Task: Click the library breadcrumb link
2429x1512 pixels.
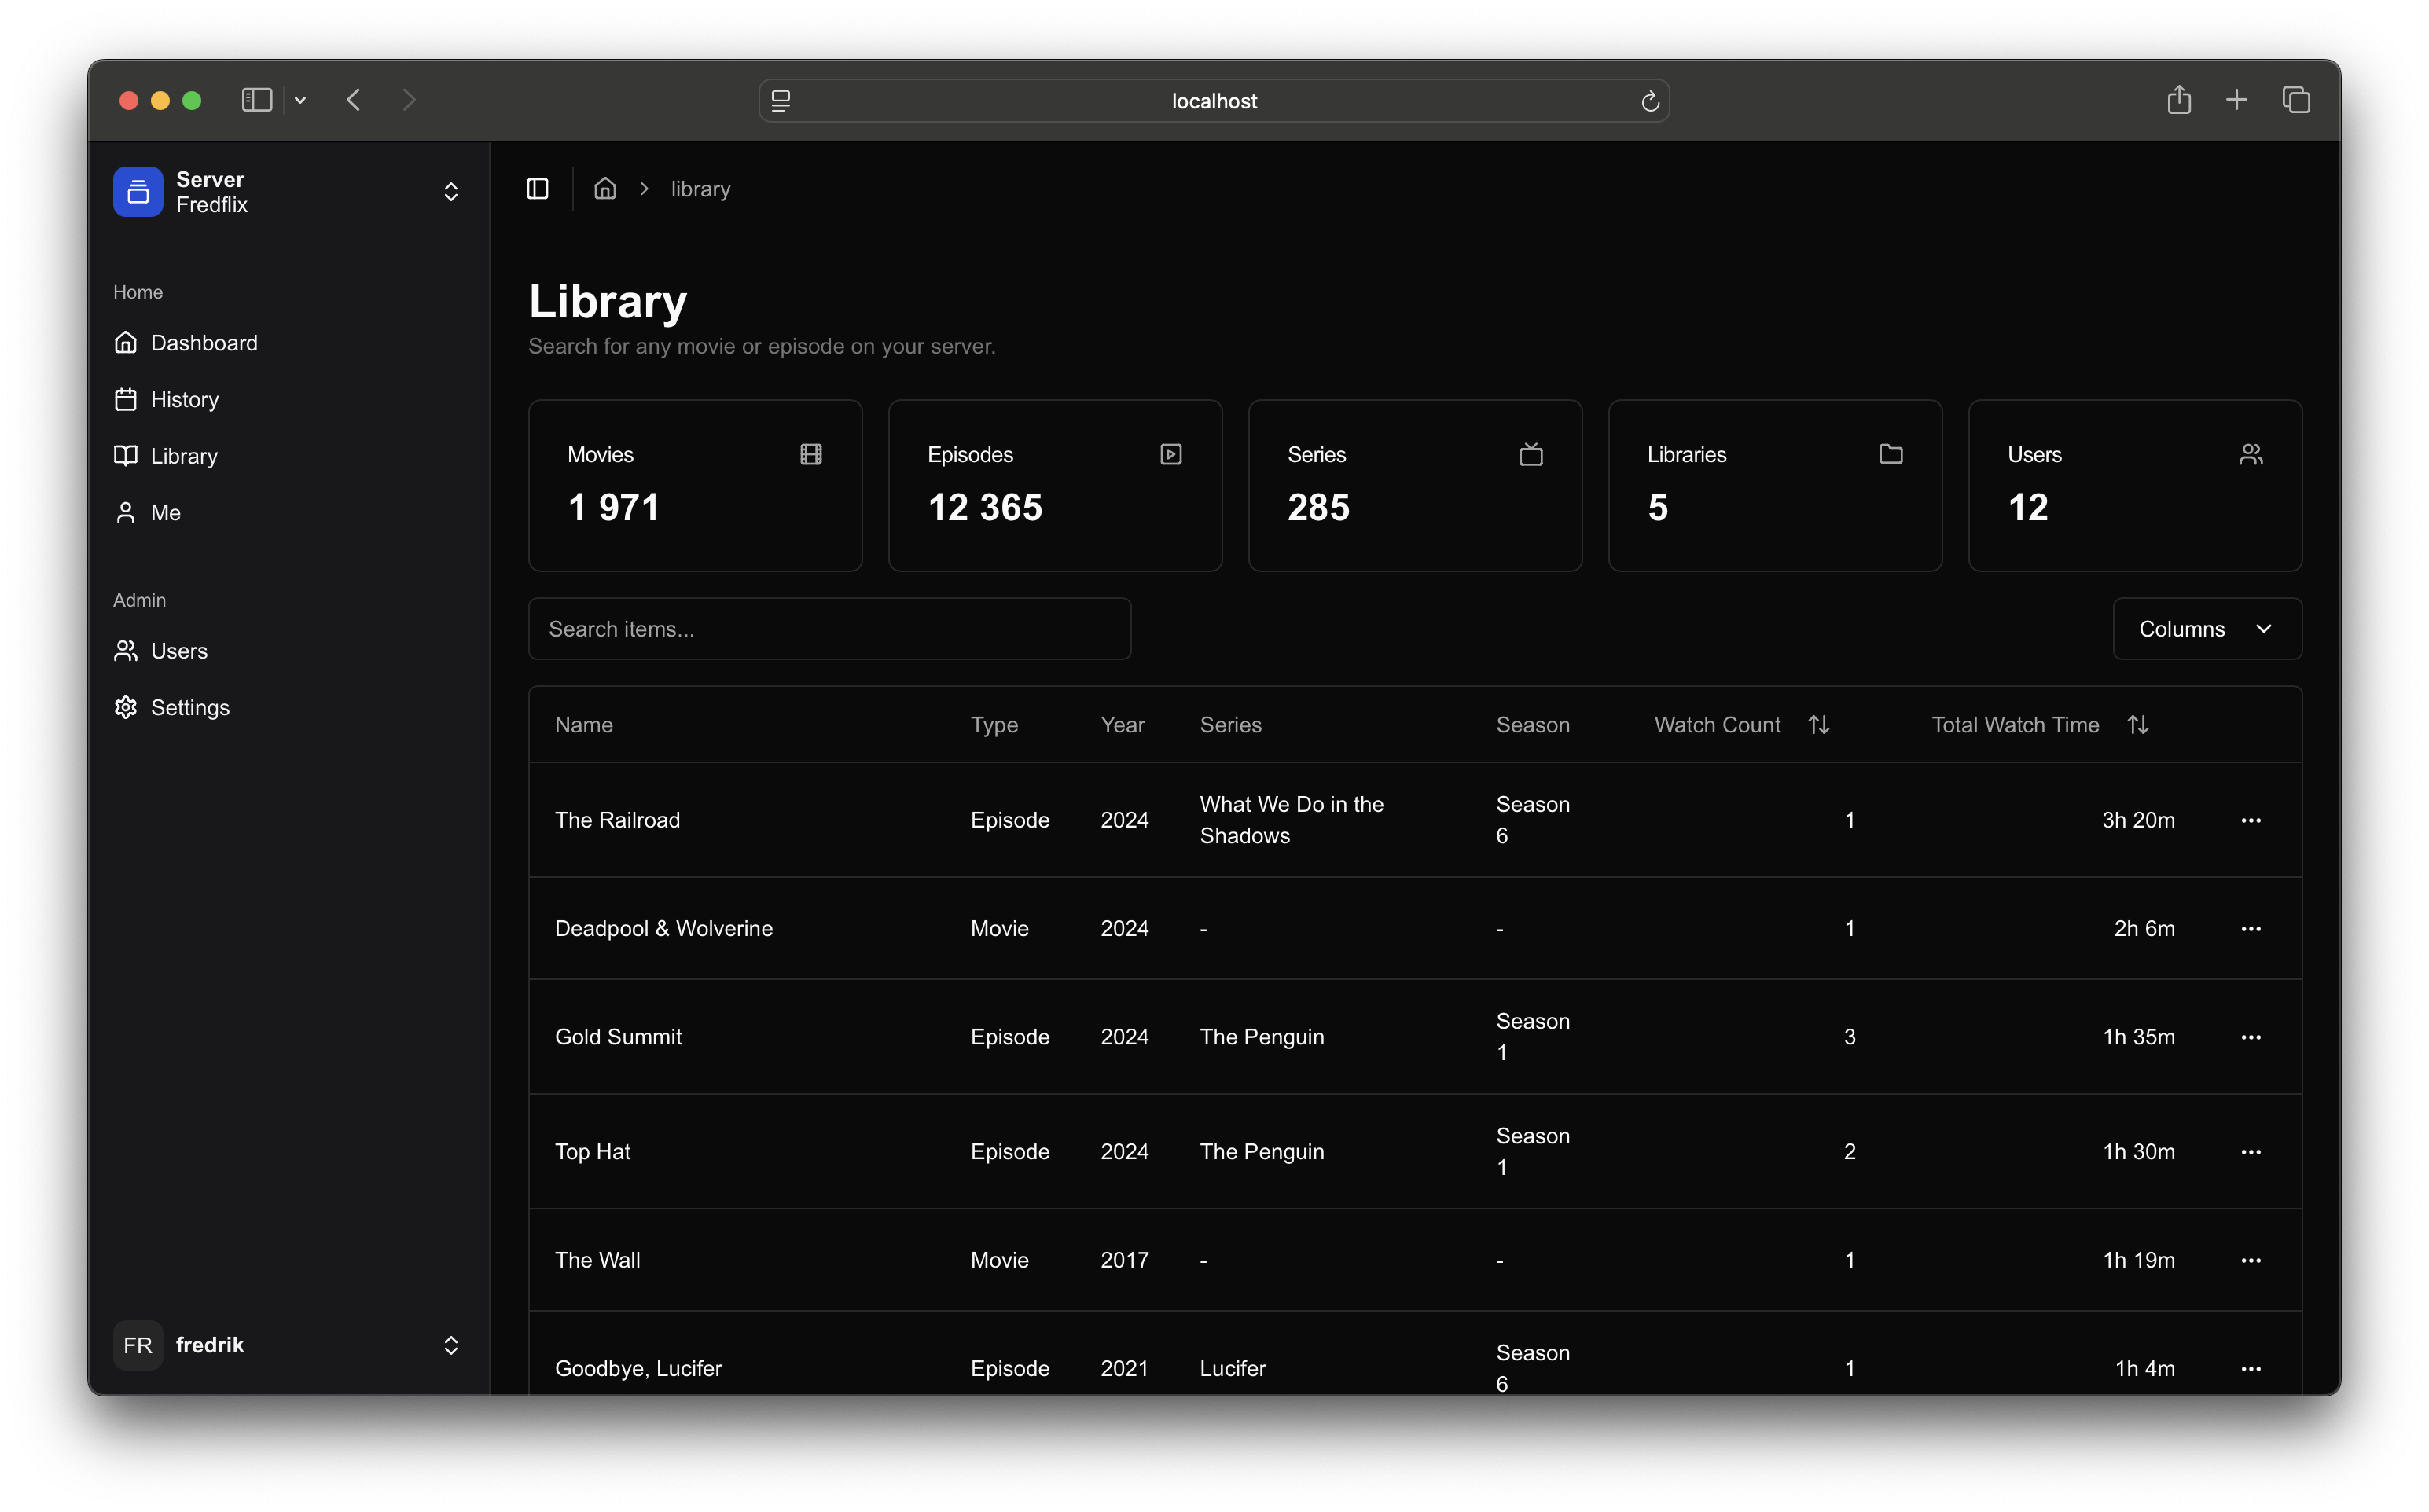Action: pyautogui.click(x=700, y=189)
